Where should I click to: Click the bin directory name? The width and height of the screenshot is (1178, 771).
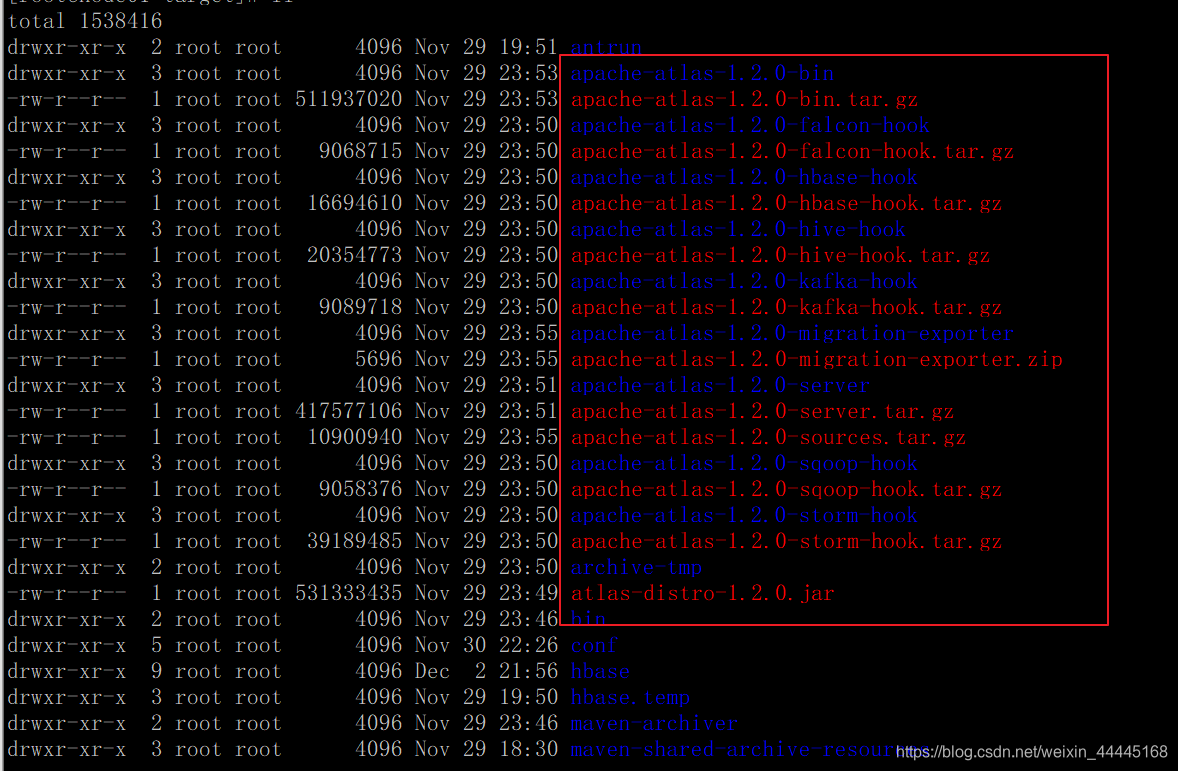click(587, 619)
